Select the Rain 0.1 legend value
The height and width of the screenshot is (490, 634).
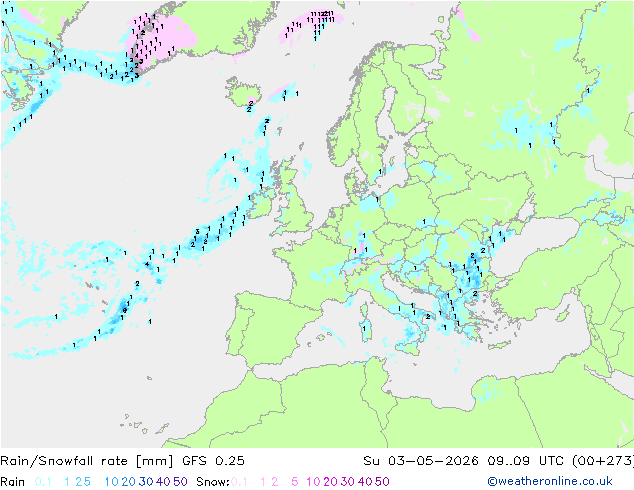pos(43,482)
